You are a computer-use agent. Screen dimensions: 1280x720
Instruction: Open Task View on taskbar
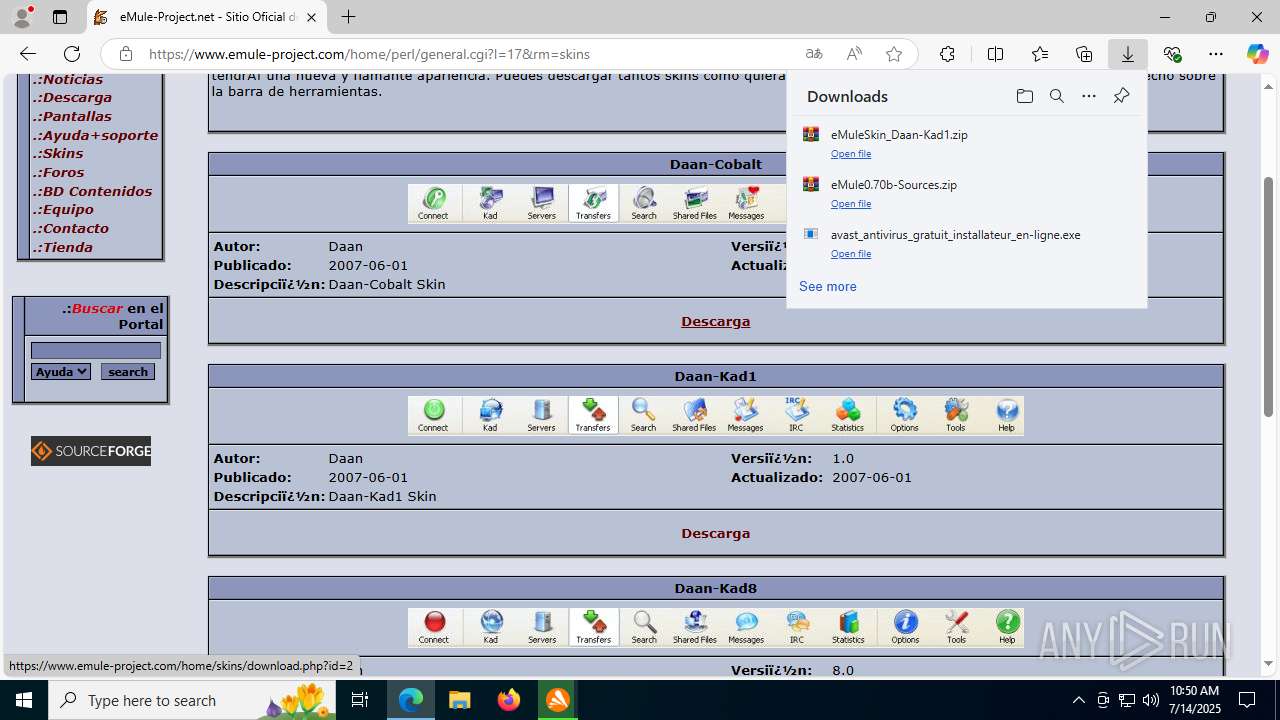(x=360, y=700)
